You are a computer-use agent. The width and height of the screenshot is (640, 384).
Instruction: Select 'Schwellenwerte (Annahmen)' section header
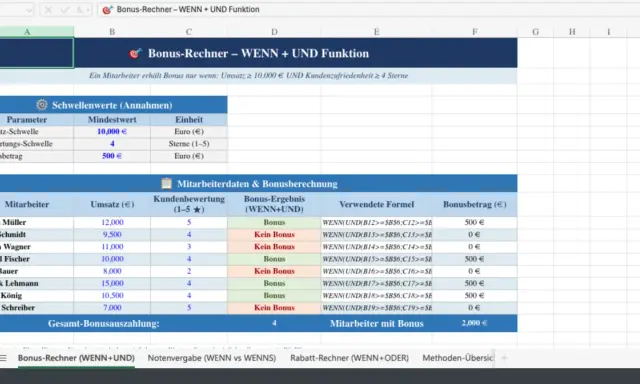(x=112, y=105)
